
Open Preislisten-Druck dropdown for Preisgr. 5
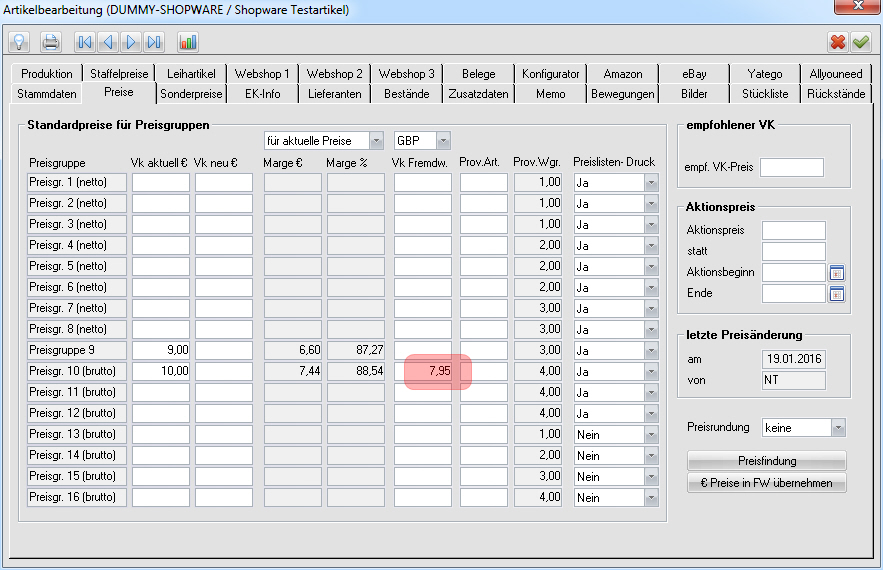click(652, 266)
